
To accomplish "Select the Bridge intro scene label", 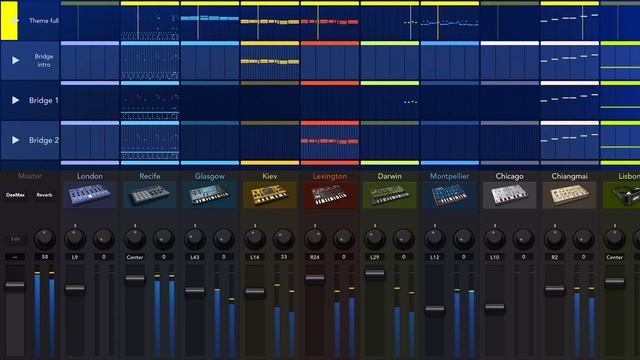I will point(44,60).
